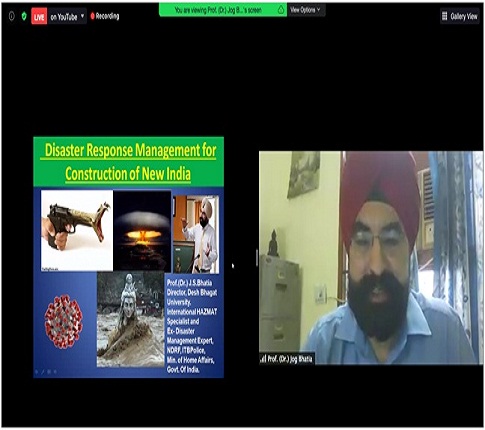Image resolution: width=485 pixels, height=430 pixels.
Task: Switch to Gallery View
Action: (460, 16)
